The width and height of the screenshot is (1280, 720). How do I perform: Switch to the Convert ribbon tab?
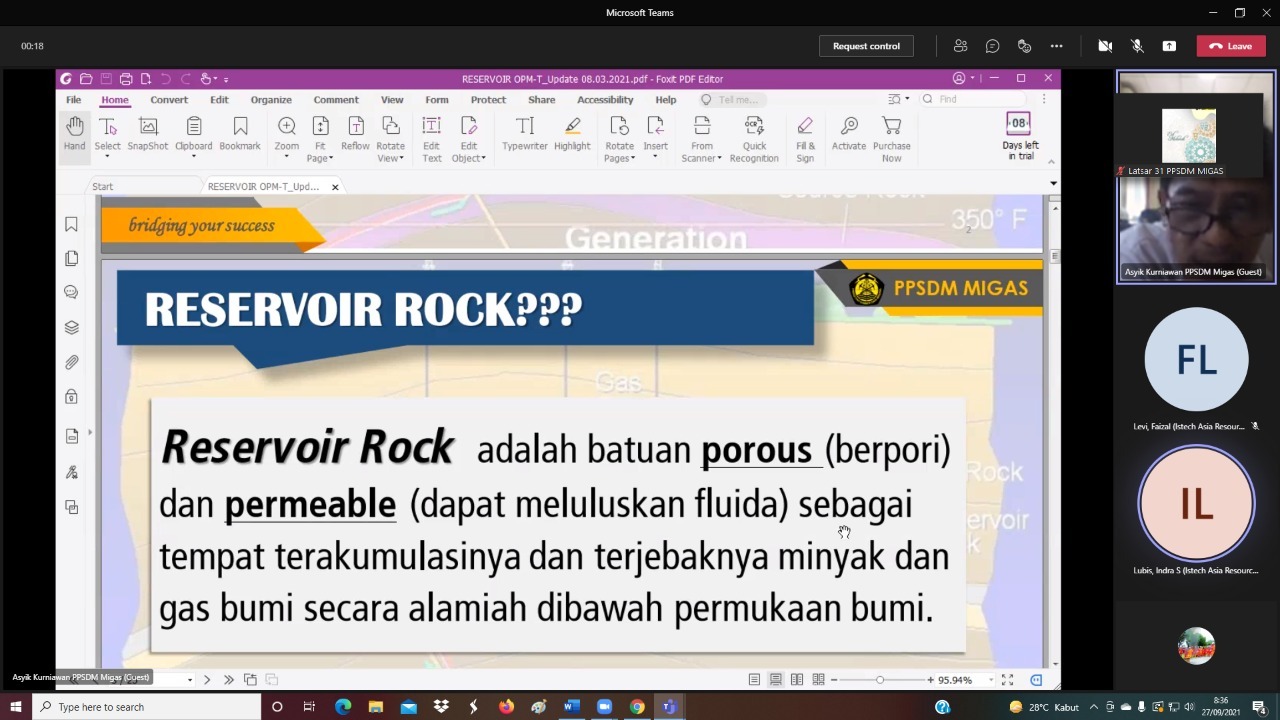(x=169, y=100)
